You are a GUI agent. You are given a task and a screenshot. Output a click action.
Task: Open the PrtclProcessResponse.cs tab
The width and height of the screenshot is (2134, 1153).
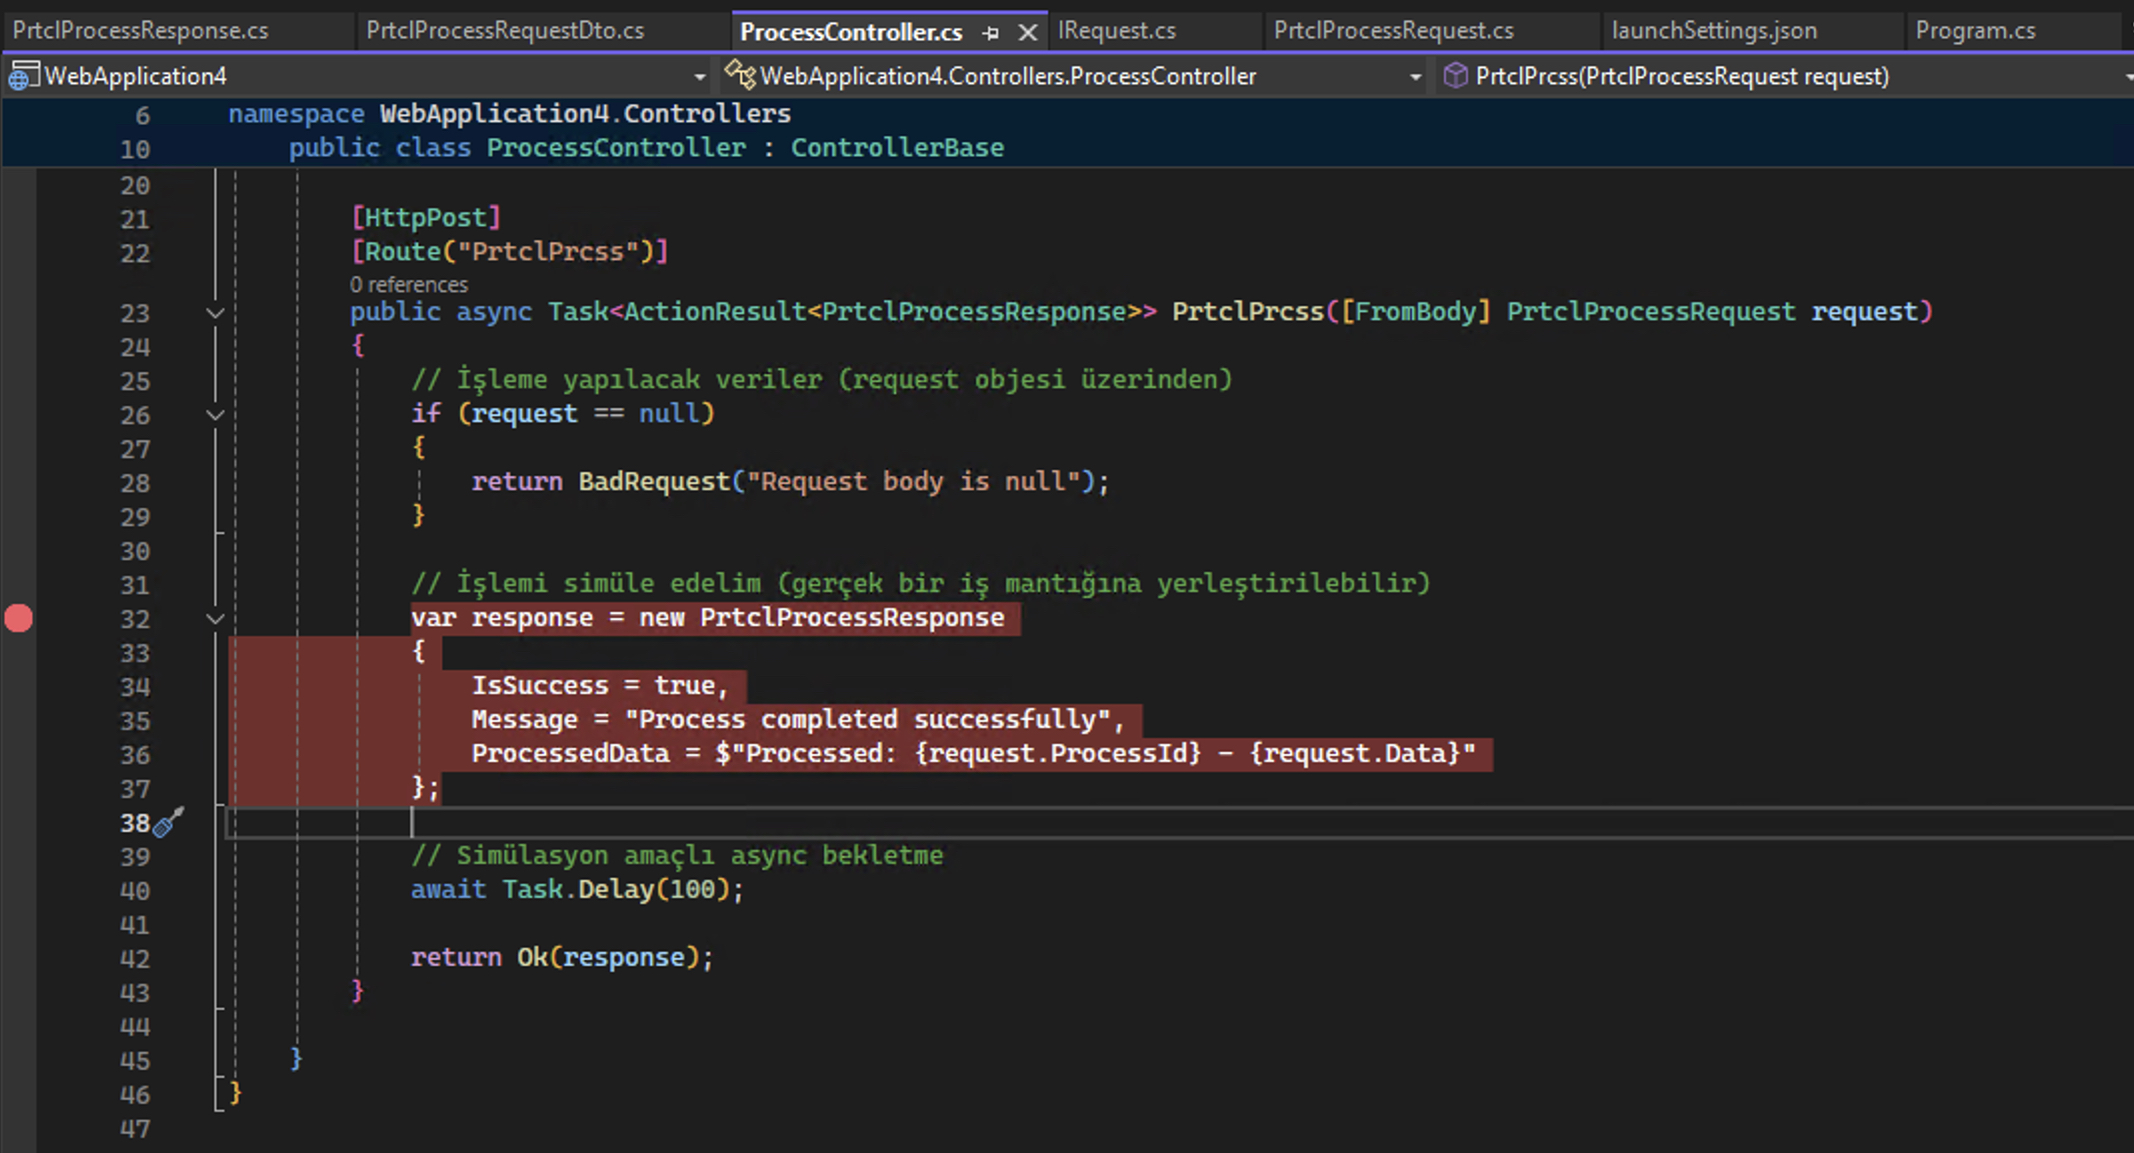[x=141, y=31]
